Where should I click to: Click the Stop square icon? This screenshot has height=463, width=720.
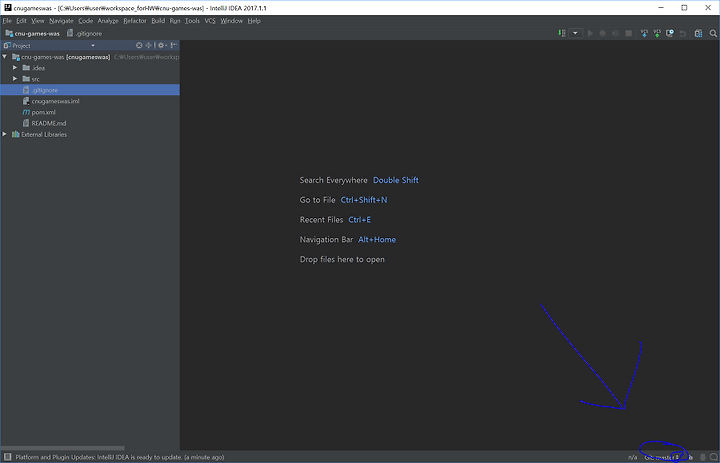coord(629,33)
